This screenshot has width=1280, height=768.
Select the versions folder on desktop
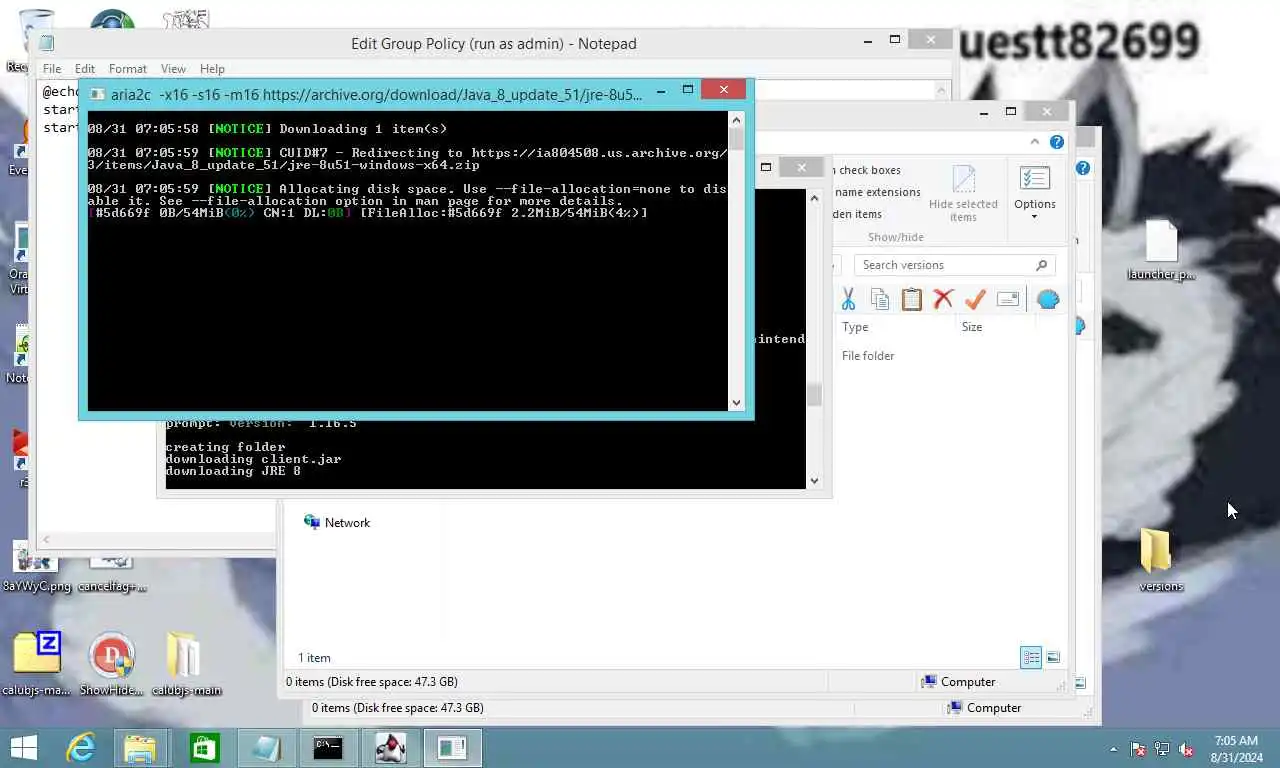click(1160, 560)
